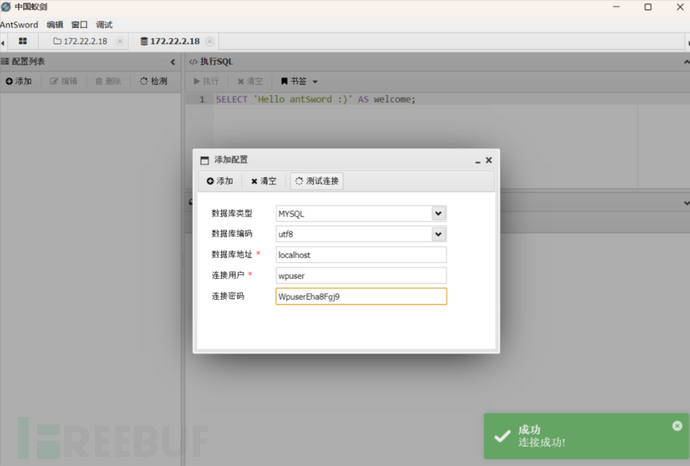
Task: Dismiss the 连接成功 notification
Action: coord(677,426)
